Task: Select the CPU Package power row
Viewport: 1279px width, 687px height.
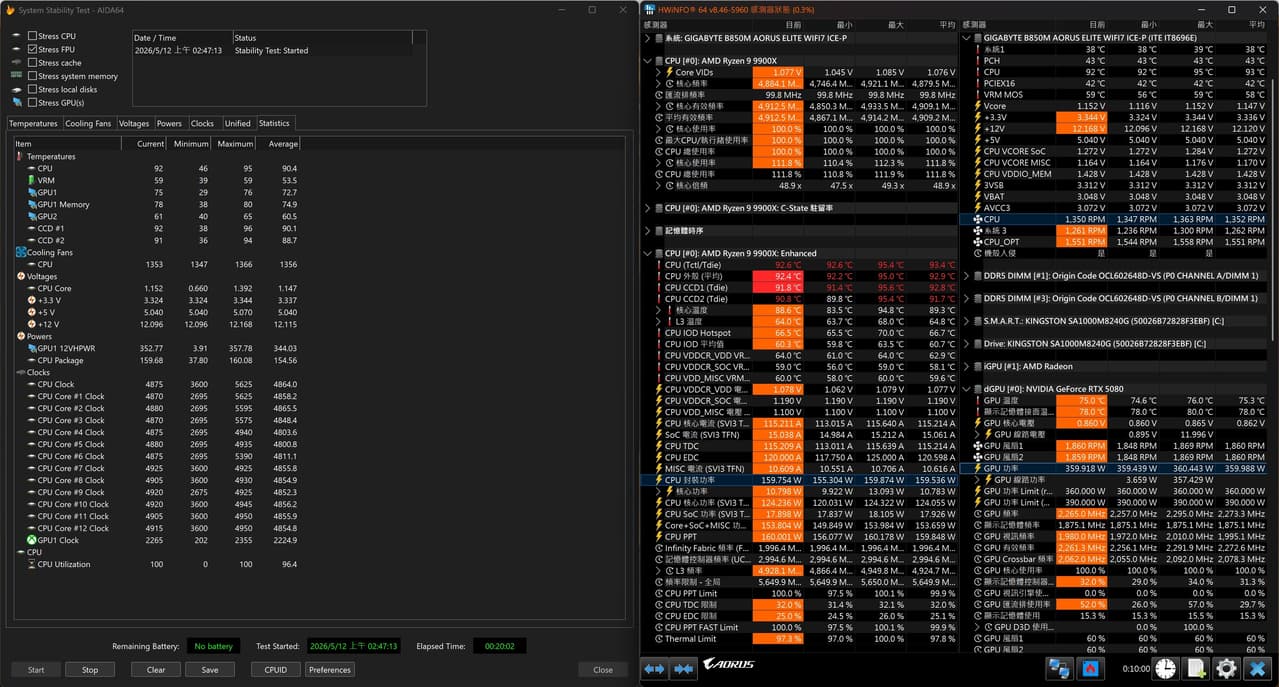Action: 157,360
